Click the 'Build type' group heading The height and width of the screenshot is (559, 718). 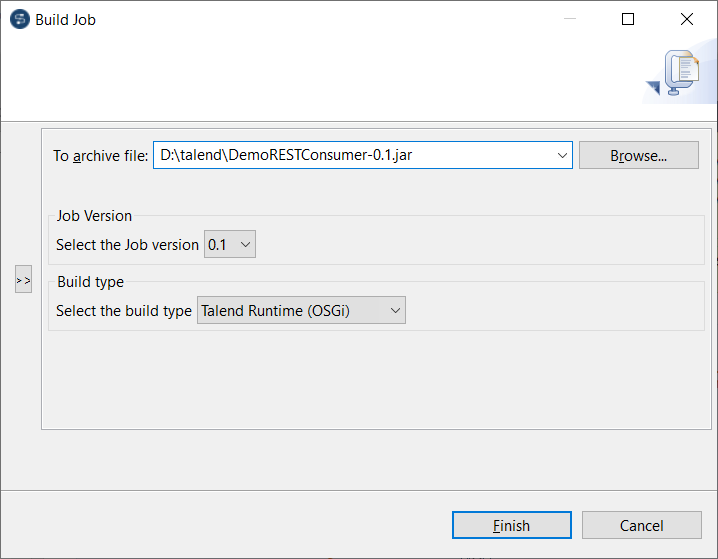90,282
